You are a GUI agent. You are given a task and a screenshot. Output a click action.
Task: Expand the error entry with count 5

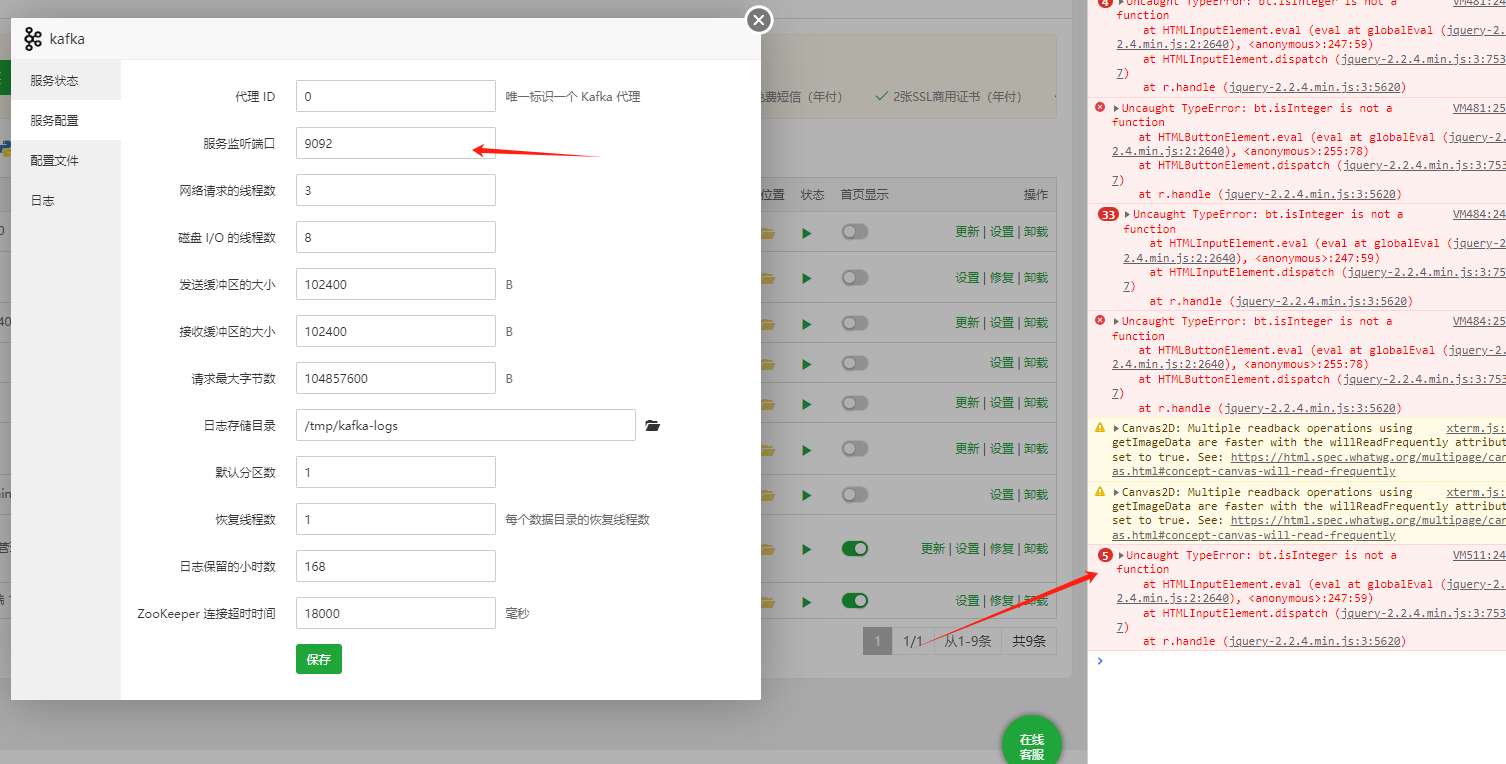1122,555
